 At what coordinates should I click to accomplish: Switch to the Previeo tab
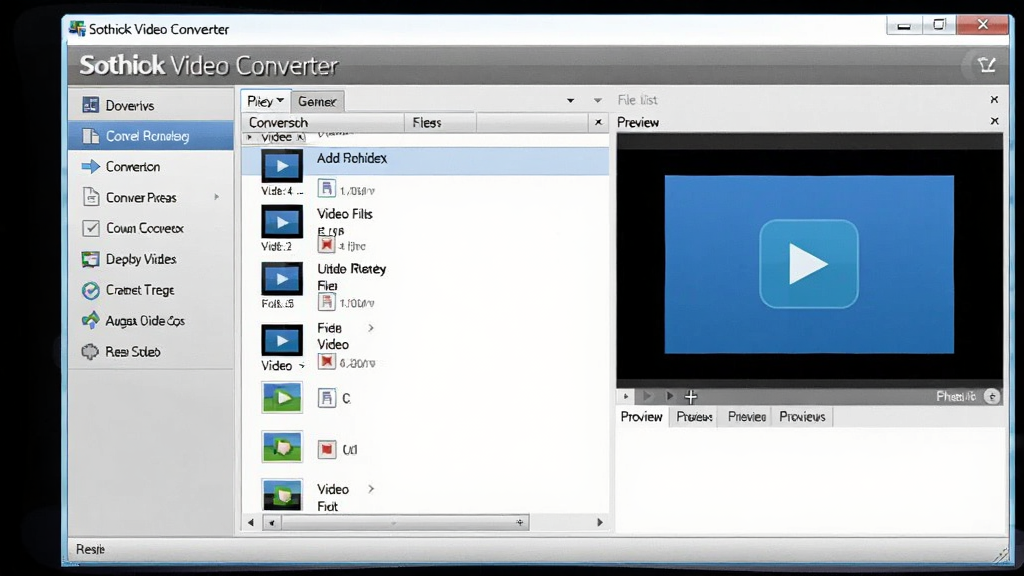pos(746,417)
